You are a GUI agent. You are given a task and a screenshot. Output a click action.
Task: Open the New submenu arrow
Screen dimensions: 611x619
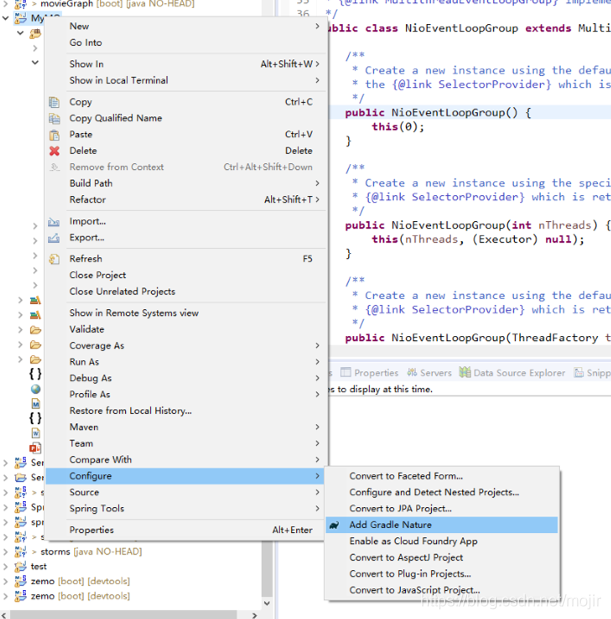(x=317, y=26)
